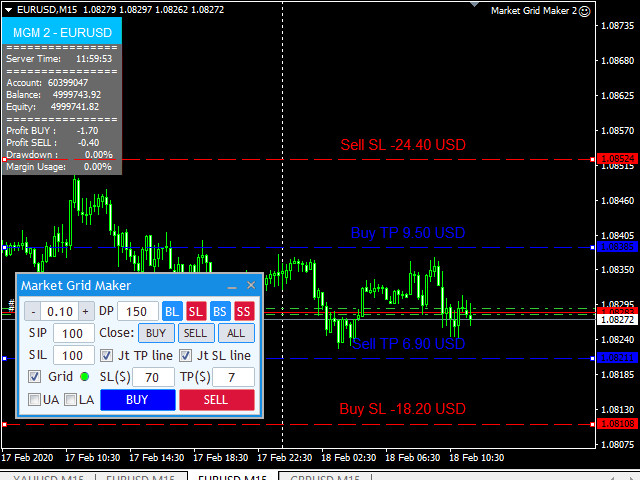Edit the lot size field showing 0.10
Viewport: 640px width, 480px height.
coord(60,312)
